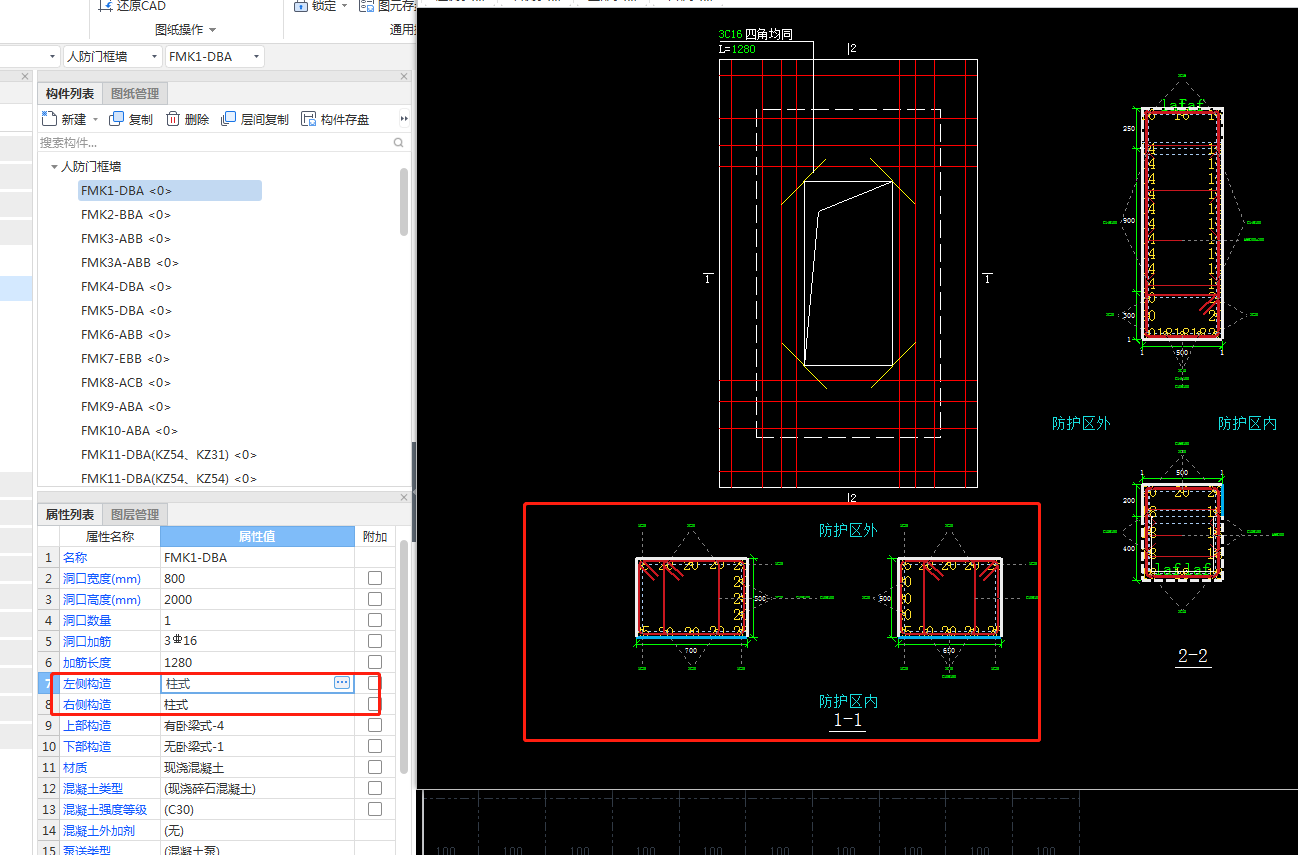Click the 删除 trash icon
1298x855 pixels.
pyautogui.click(x=173, y=119)
